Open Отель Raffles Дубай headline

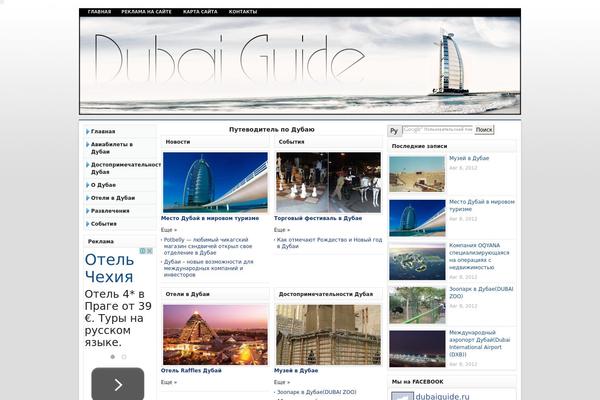click(191, 371)
